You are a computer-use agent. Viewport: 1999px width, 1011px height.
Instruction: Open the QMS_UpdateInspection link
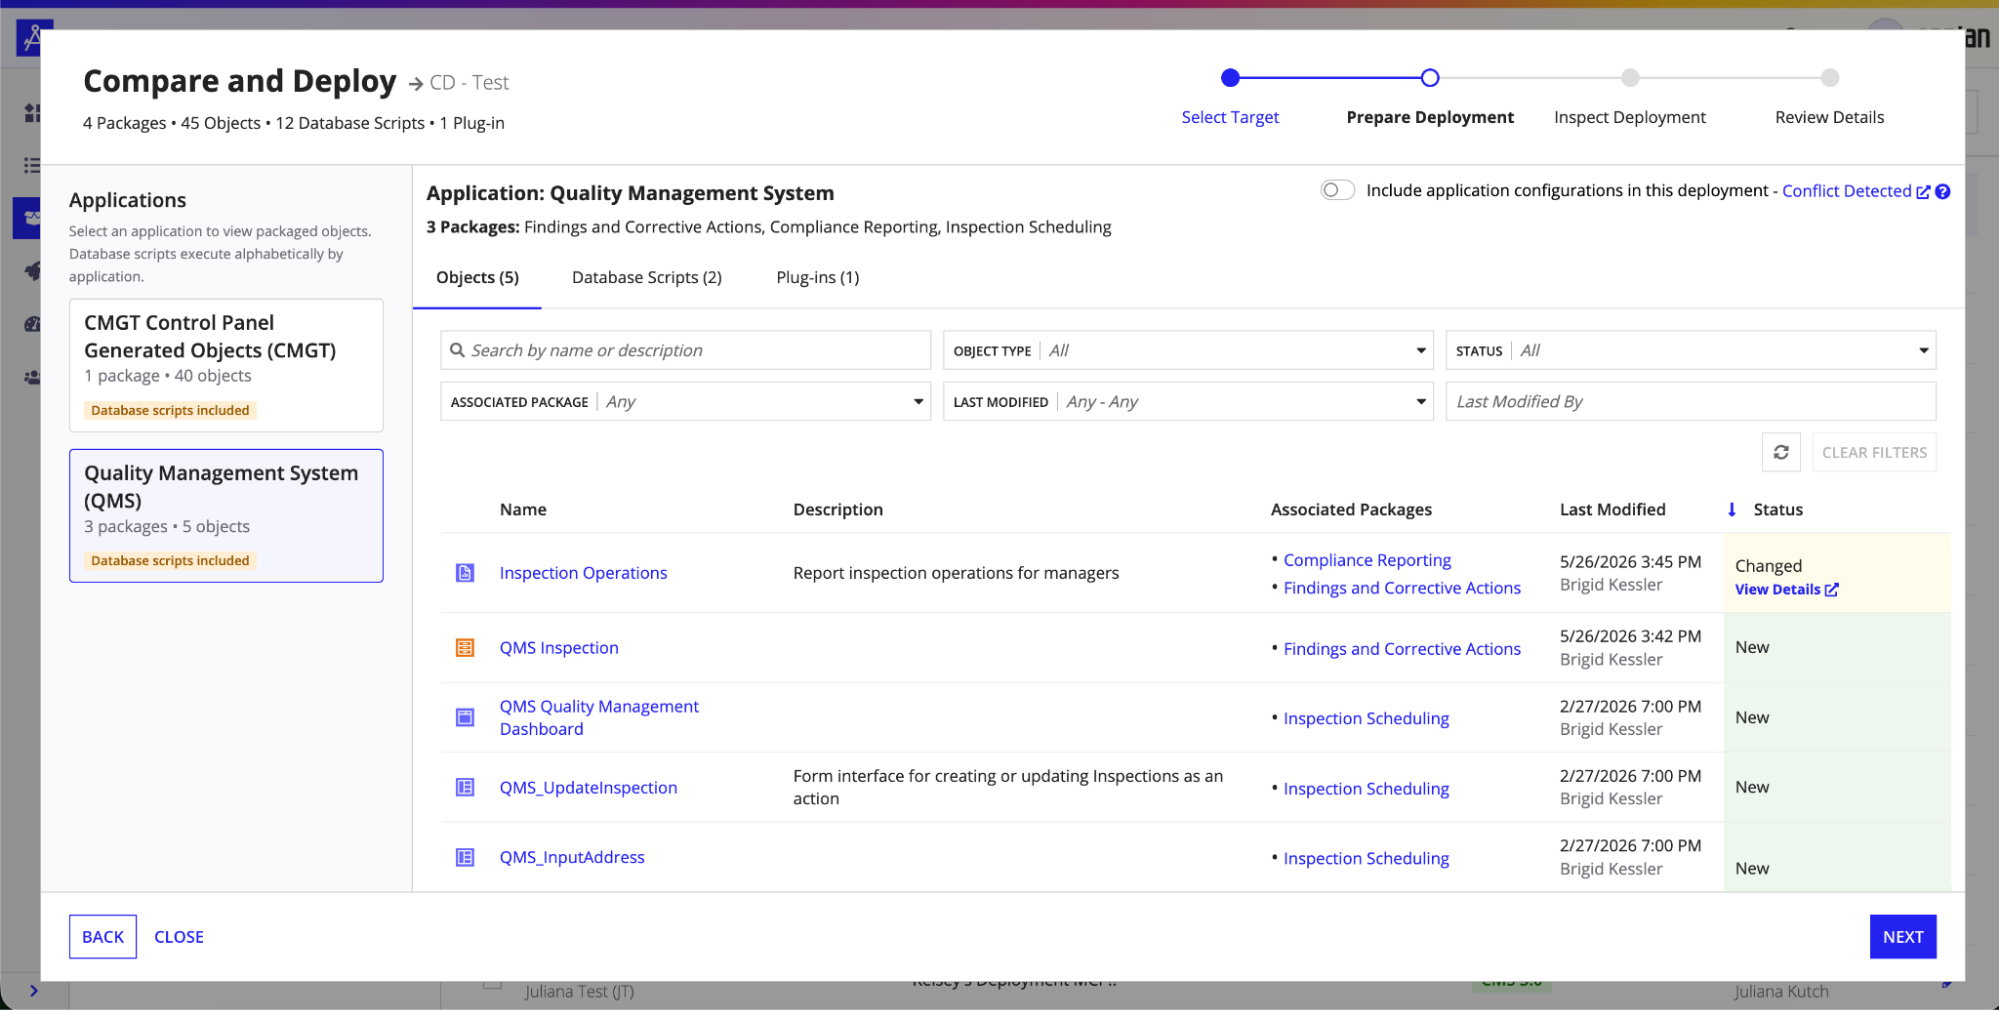tap(588, 787)
